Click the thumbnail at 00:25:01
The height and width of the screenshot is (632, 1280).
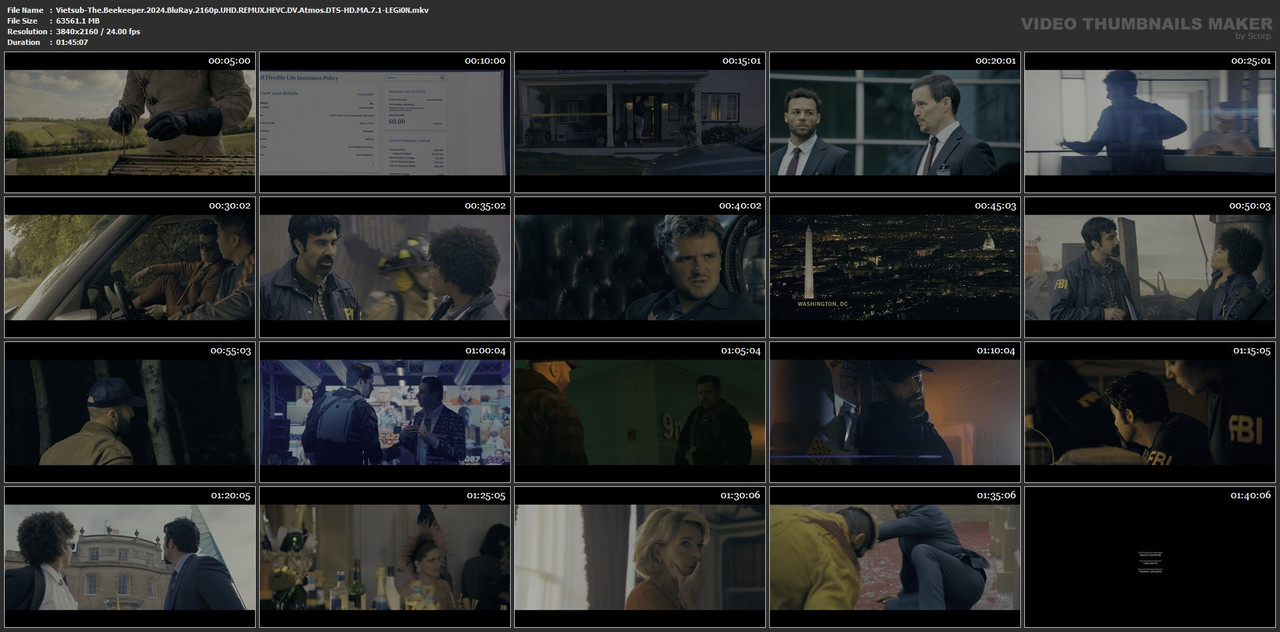click(1150, 122)
